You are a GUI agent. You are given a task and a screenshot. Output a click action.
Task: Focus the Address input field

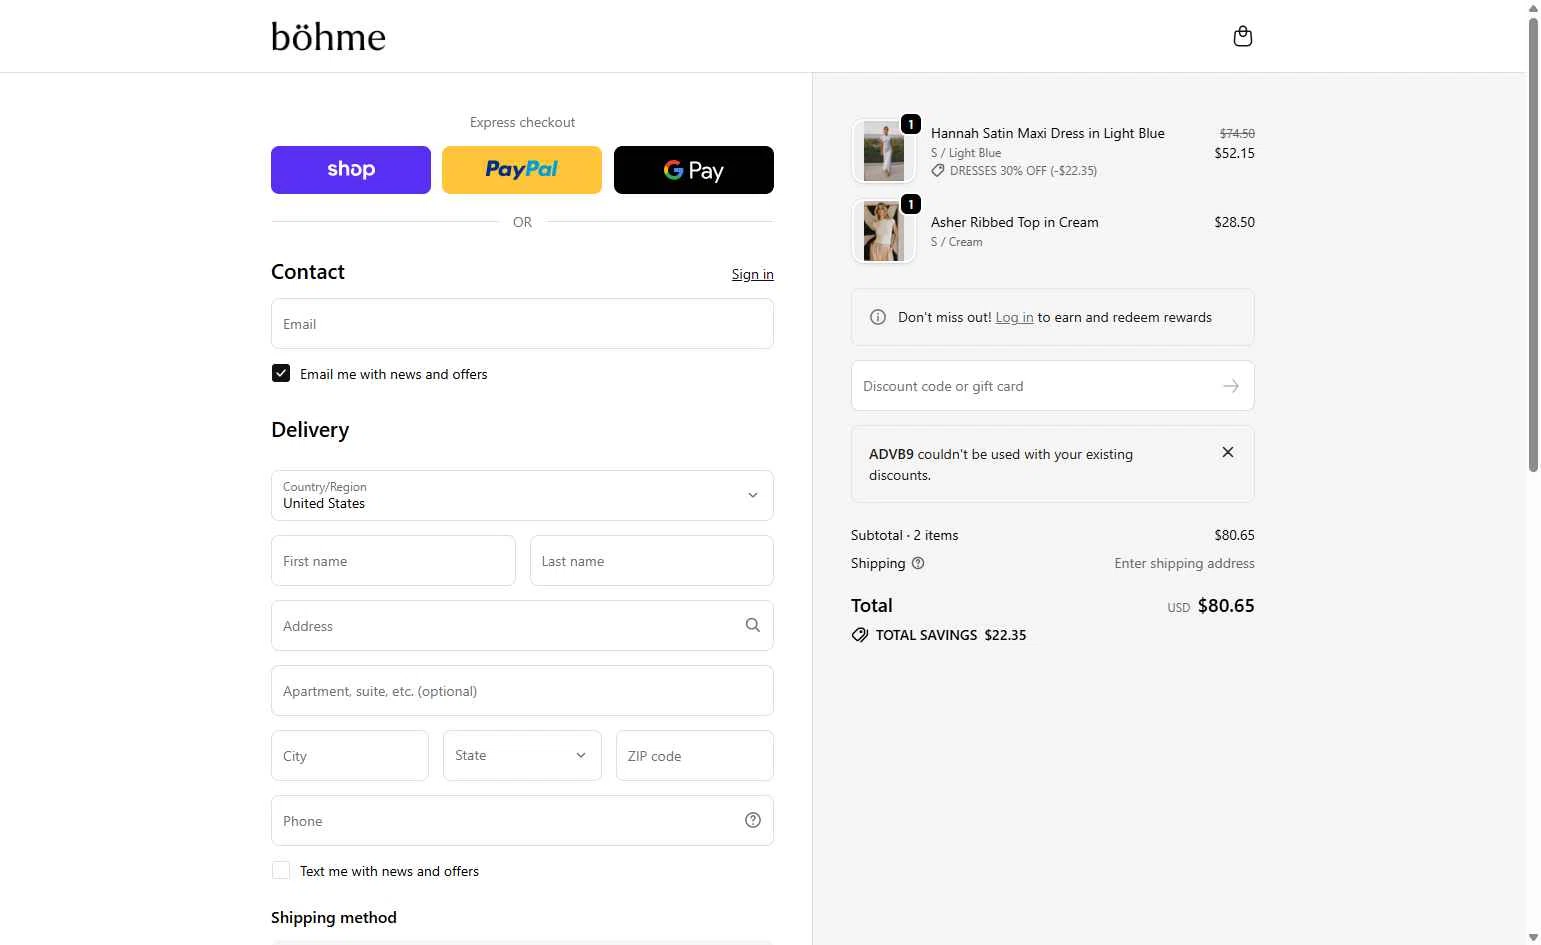coord(522,626)
